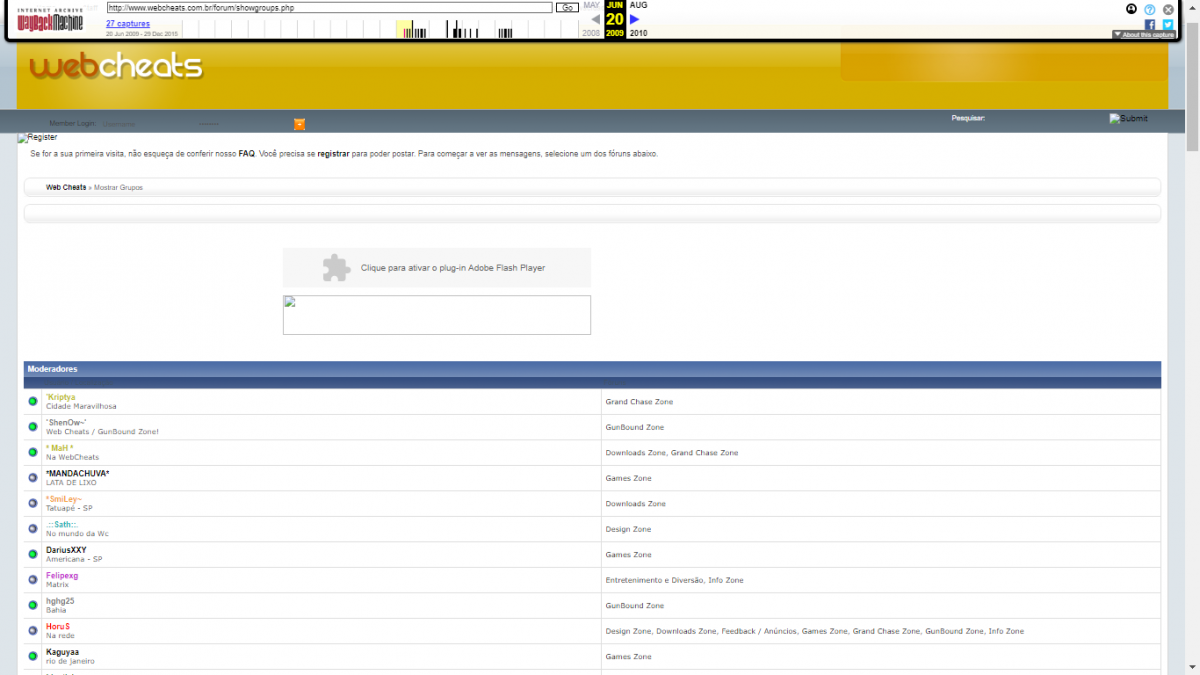Open the 27 captures link
1200x675 pixels.
pos(128,23)
